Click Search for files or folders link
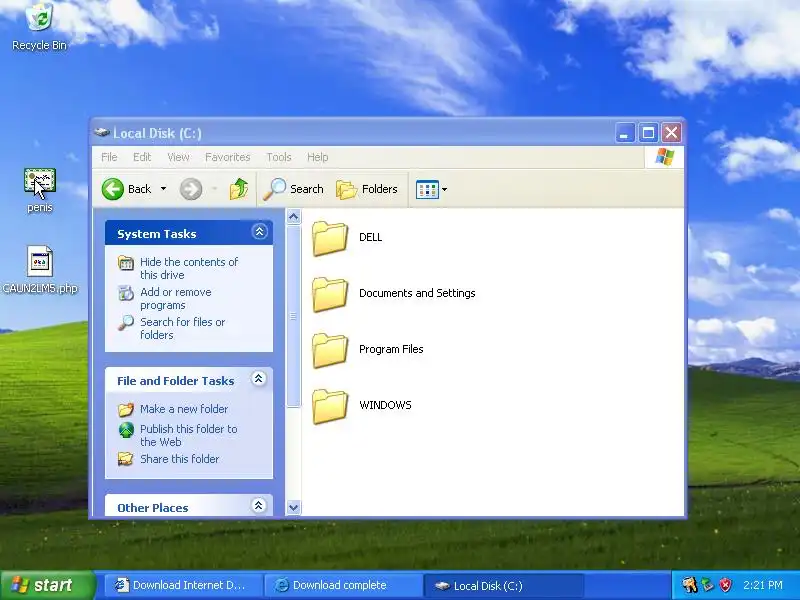The image size is (800, 600). point(183,329)
